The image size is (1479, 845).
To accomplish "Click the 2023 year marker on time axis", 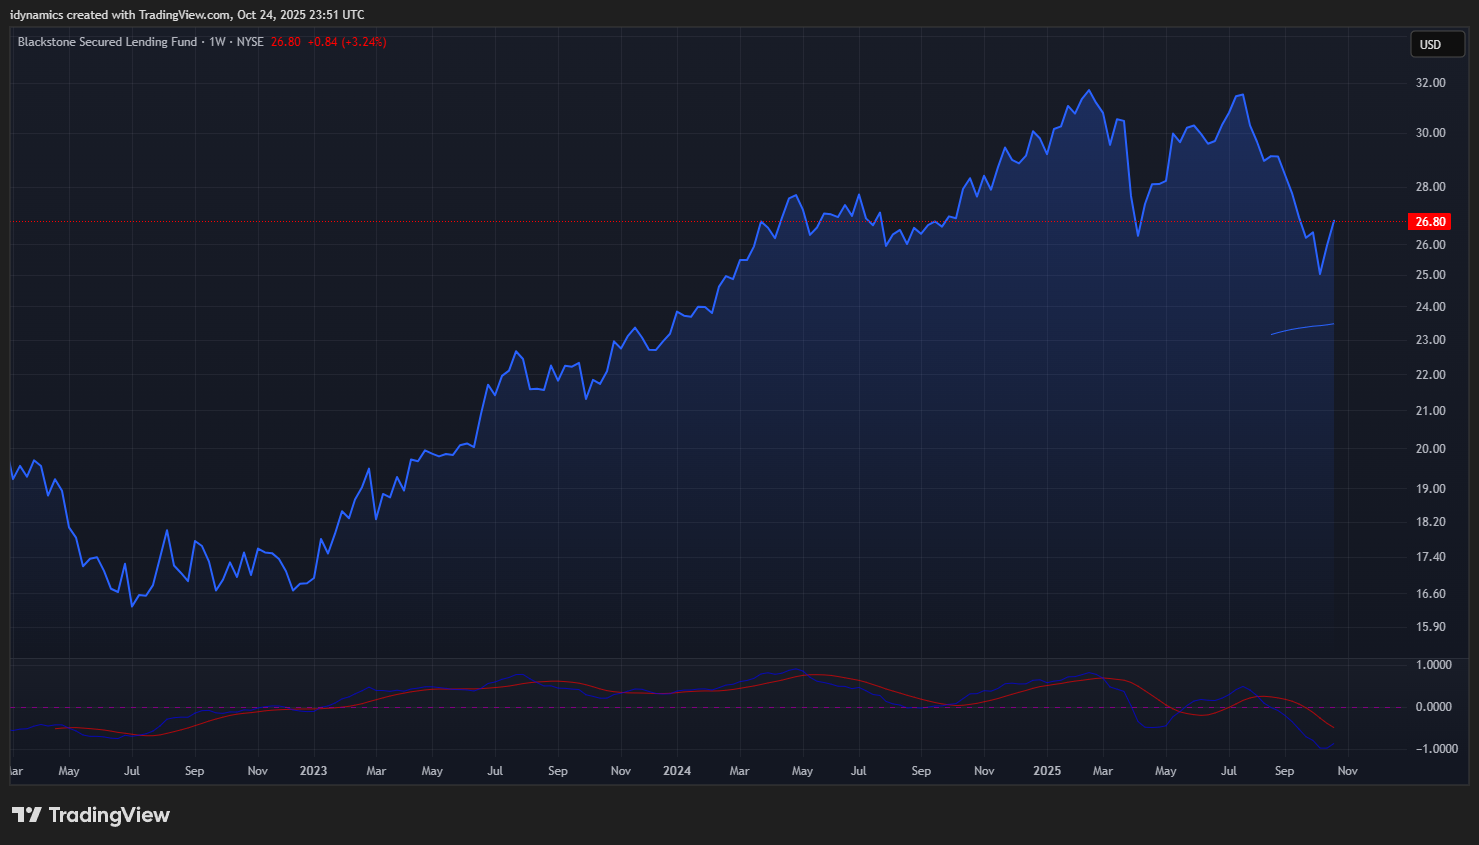I will 313,771.
